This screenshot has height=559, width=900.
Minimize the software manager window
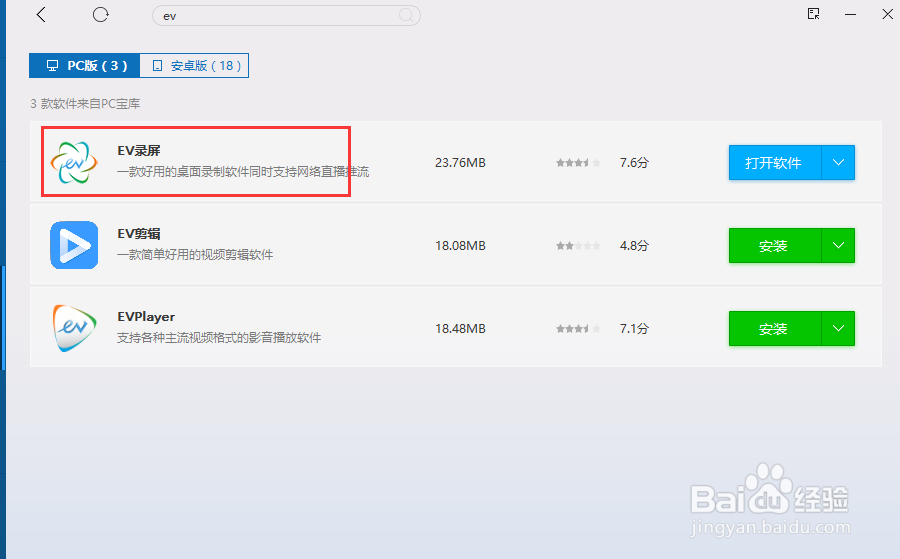click(x=851, y=14)
